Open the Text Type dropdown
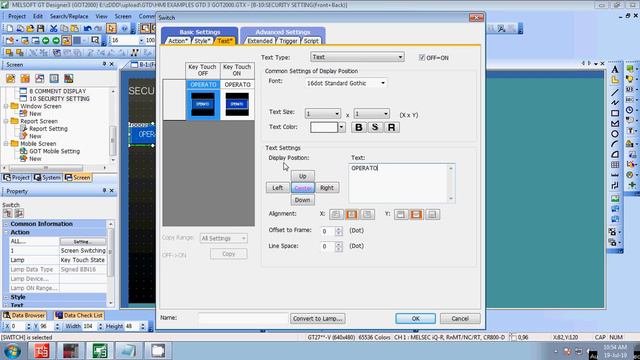This screenshot has height=360, width=640. click(357, 57)
